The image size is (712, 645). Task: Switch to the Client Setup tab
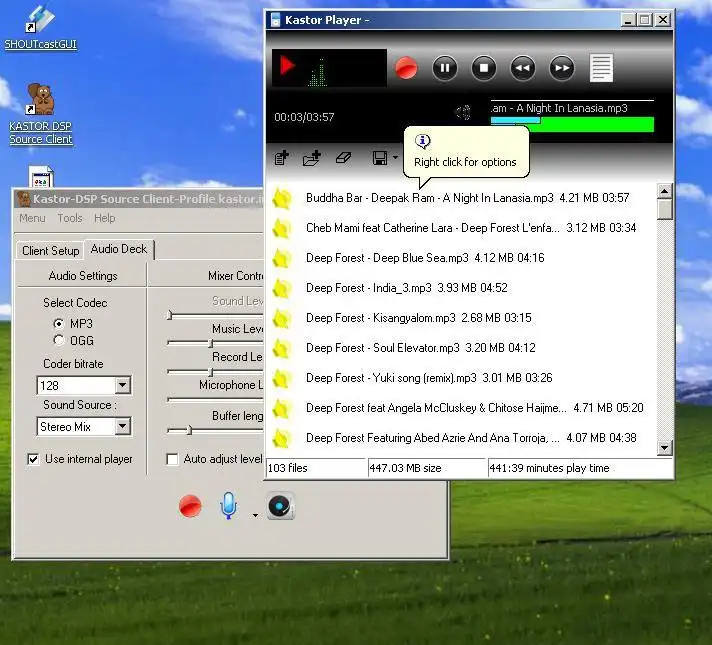[x=50, y=250]
